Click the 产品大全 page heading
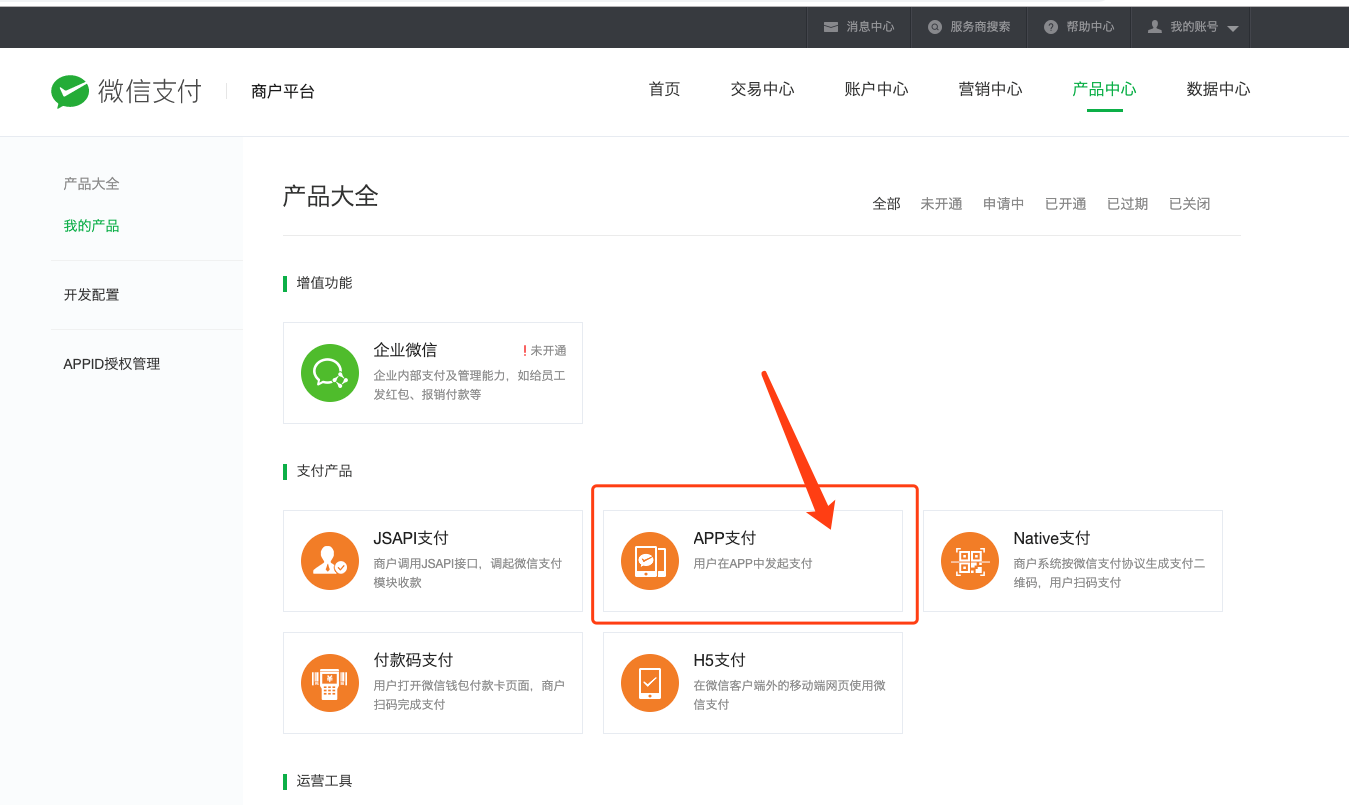1349x805 pixels. tap(331, 196)
